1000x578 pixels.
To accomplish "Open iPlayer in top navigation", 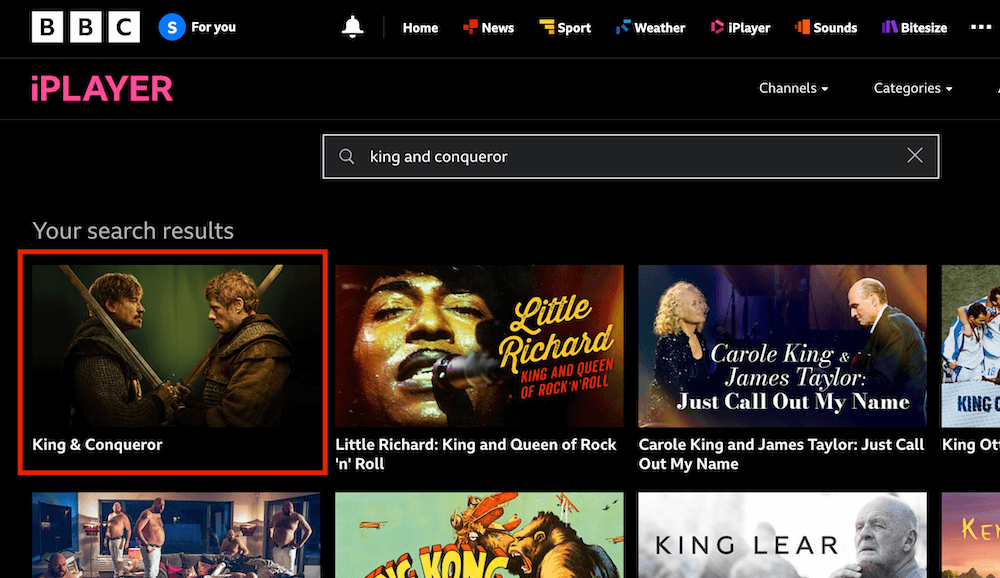I will (749, 28).
